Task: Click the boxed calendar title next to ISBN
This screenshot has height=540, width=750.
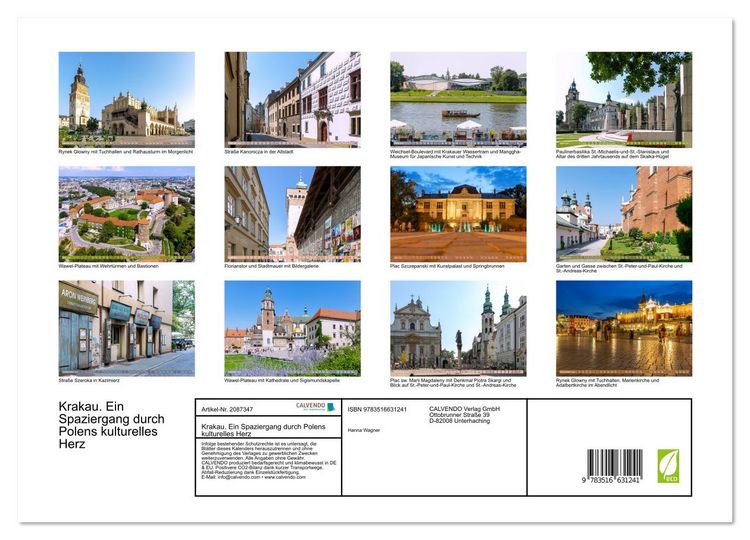Action: [x=264, y=430]
